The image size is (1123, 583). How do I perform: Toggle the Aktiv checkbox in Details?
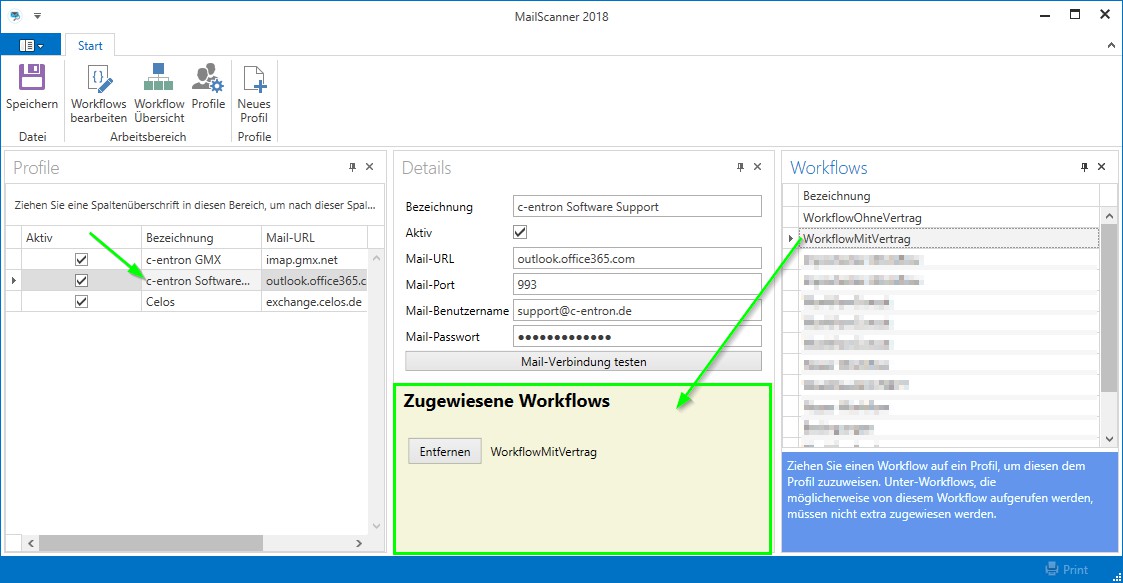520,232
